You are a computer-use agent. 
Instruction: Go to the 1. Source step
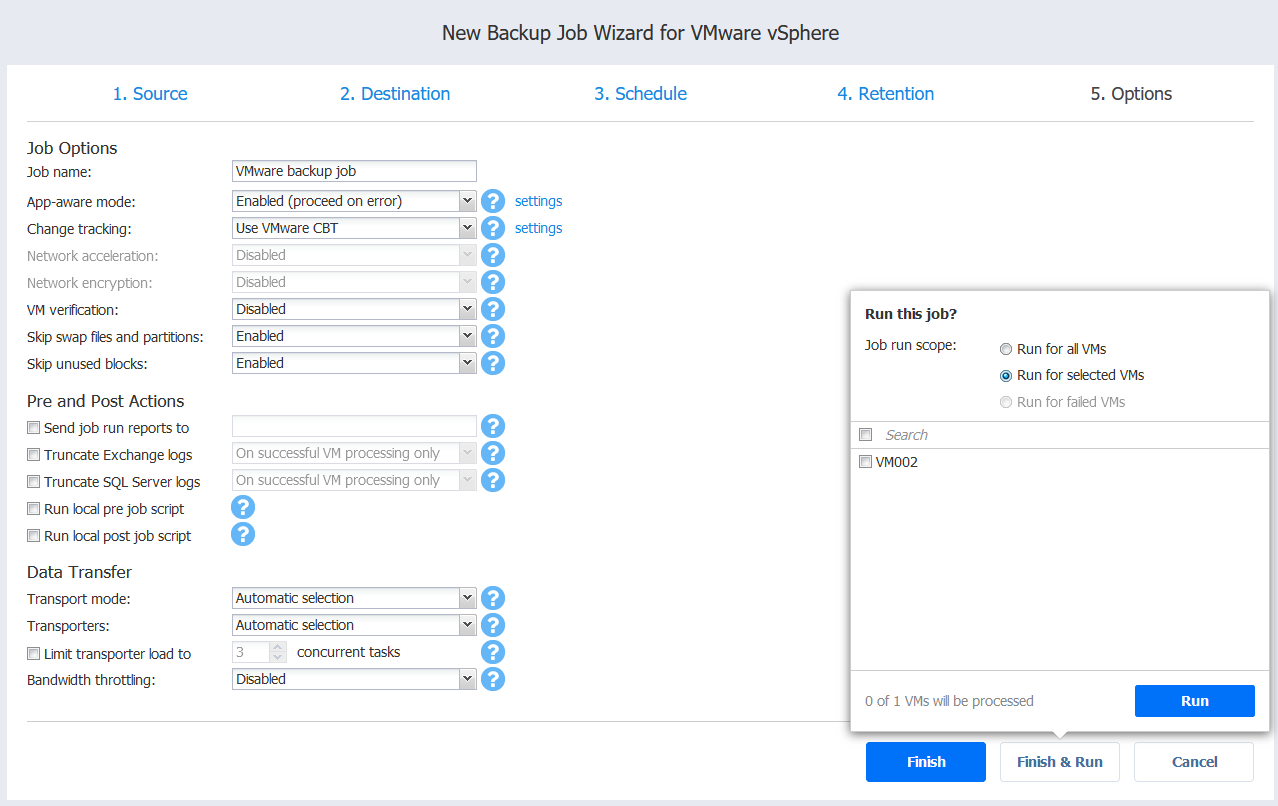click(150, 94)
